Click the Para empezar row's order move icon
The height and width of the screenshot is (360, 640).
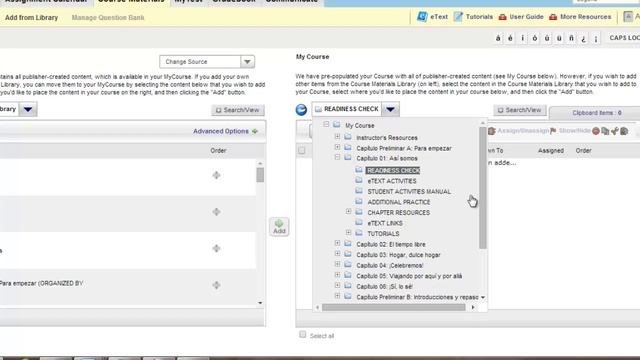[x=216, y=285]
